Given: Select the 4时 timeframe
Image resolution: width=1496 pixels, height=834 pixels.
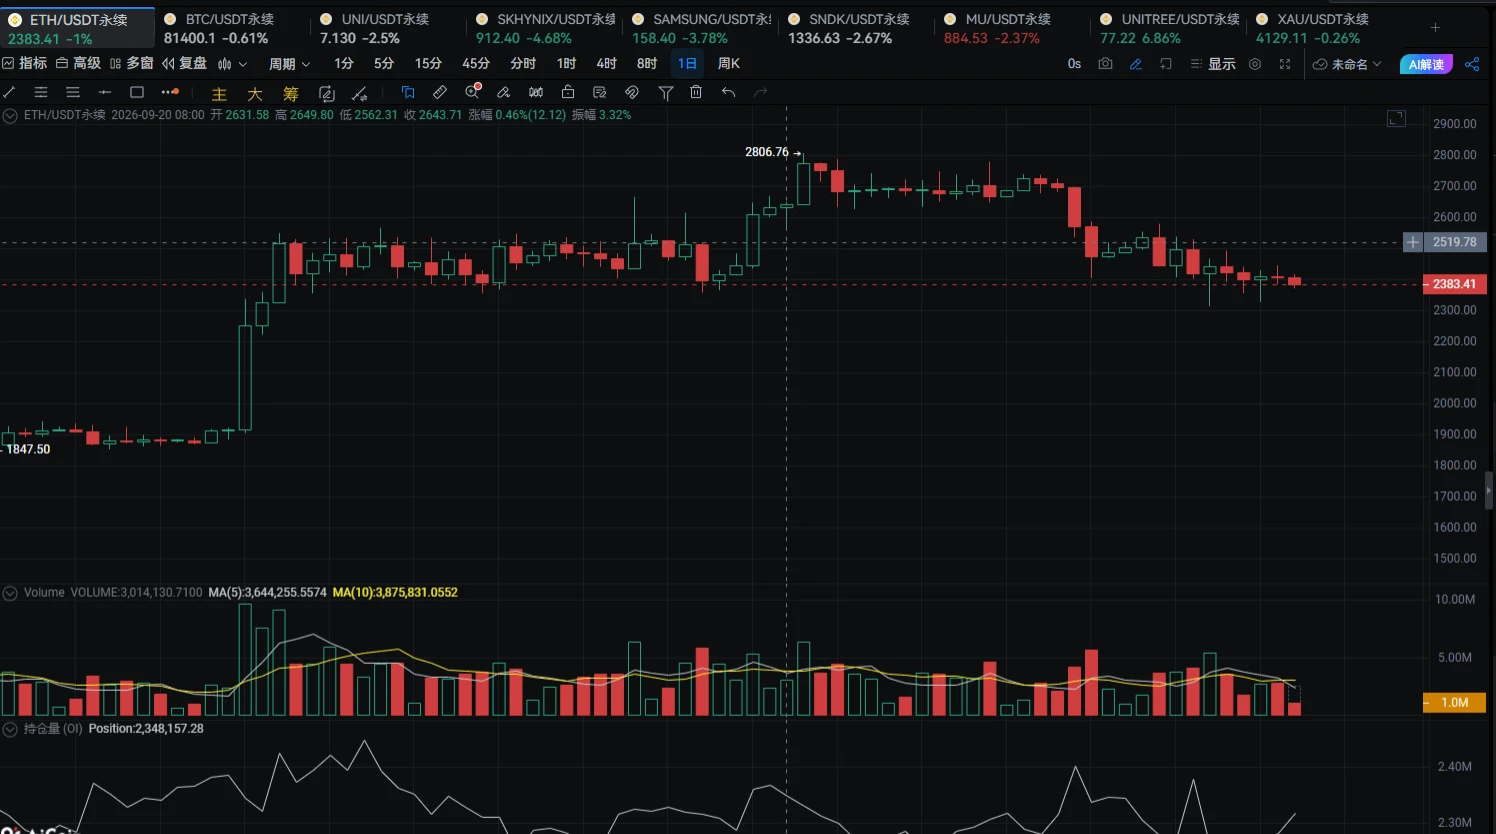Looking at the screenshot, I should pyautogui.click(x=606, y=64).
